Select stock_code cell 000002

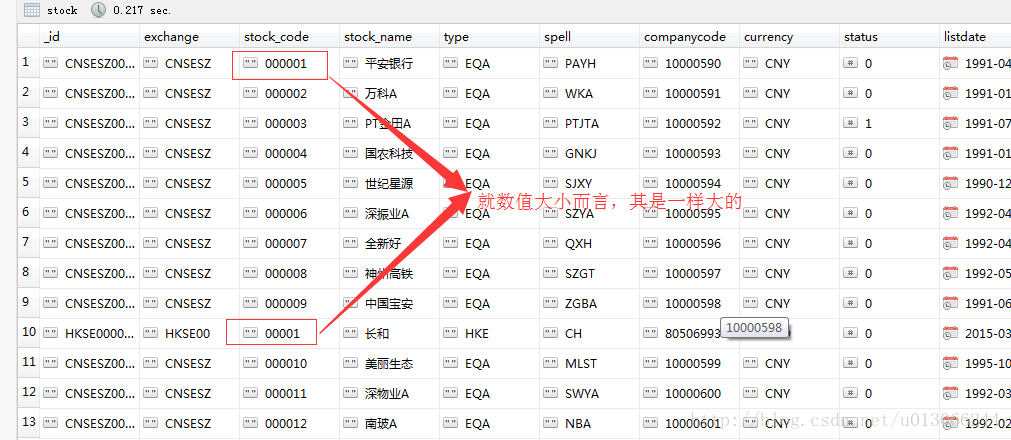tap(289, 94)
